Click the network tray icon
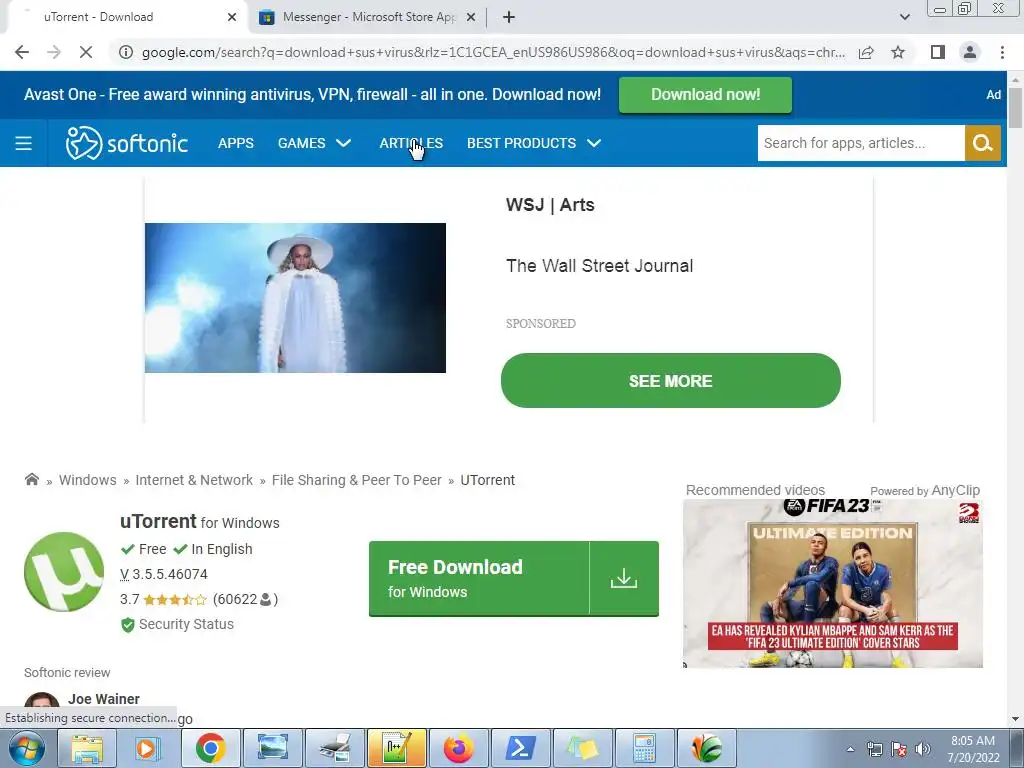The height and width of the screenshot is (768, 1024). coord(874,749)
